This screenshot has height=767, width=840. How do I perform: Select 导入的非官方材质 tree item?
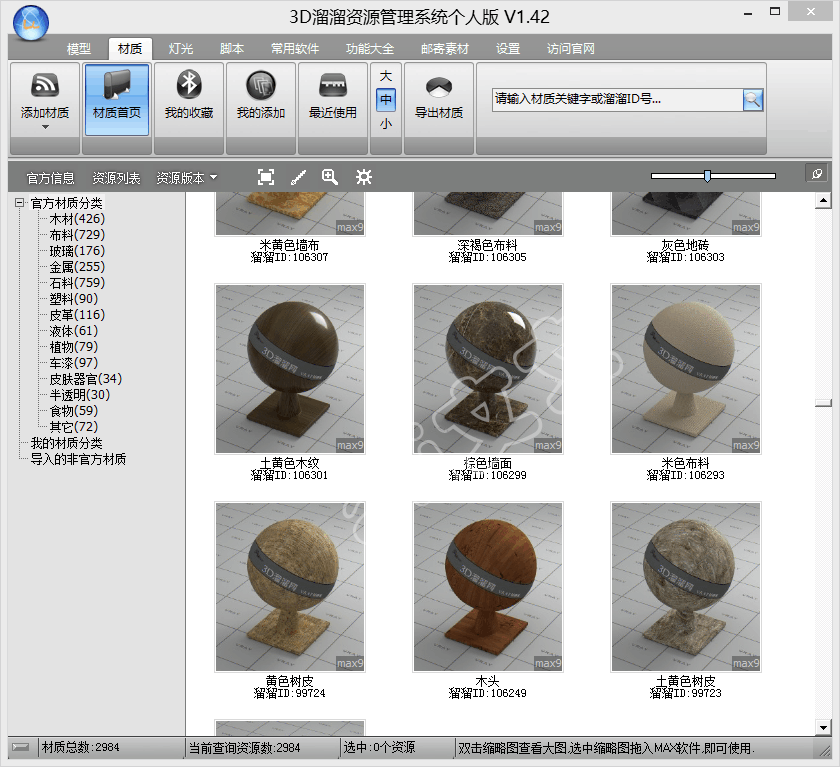pos(78,460)
